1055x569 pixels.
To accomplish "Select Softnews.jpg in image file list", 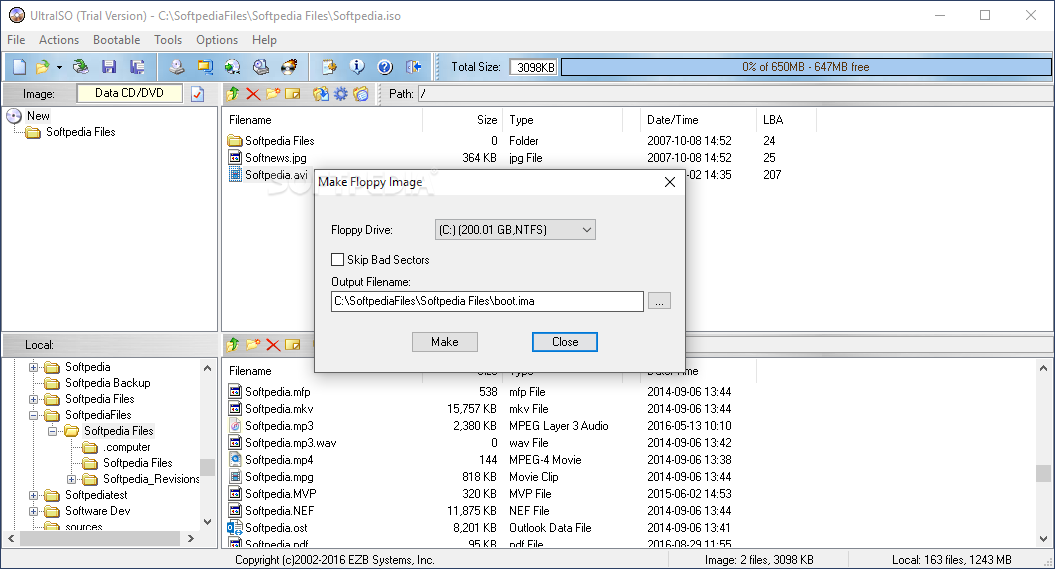I will coord(275,158).
